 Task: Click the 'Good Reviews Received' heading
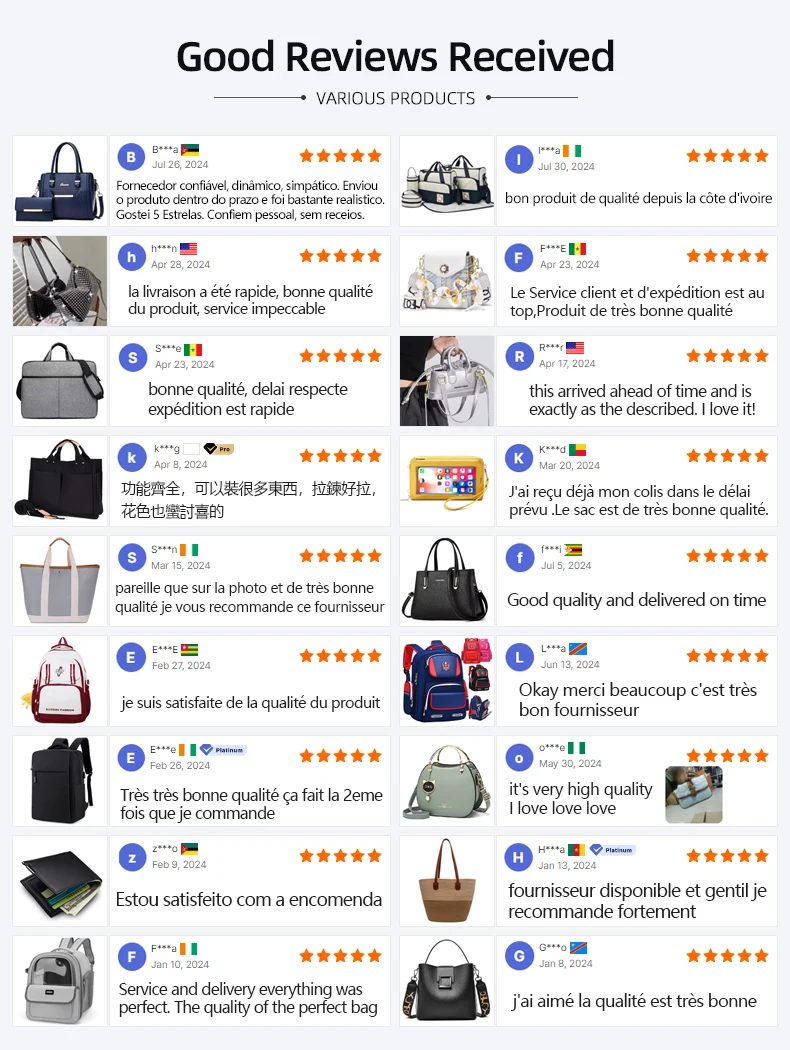tap(396, 56)
